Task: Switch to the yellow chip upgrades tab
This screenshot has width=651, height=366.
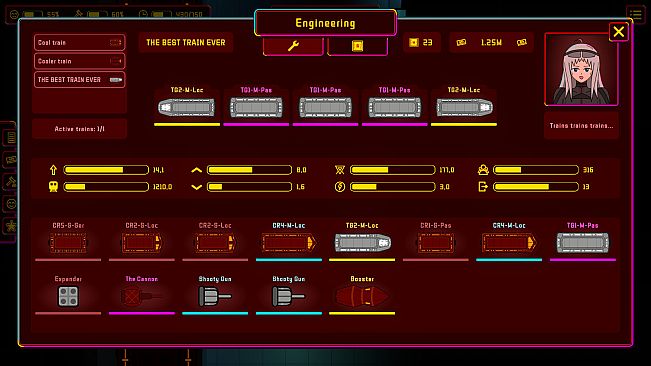Action: coord(357,46)
